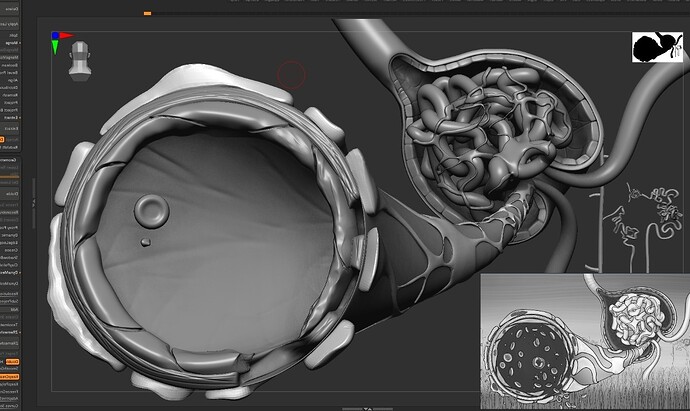Toggle the FreezeGroups option
Viewport: 690px width, 411px height.
(x=10, y=392)
